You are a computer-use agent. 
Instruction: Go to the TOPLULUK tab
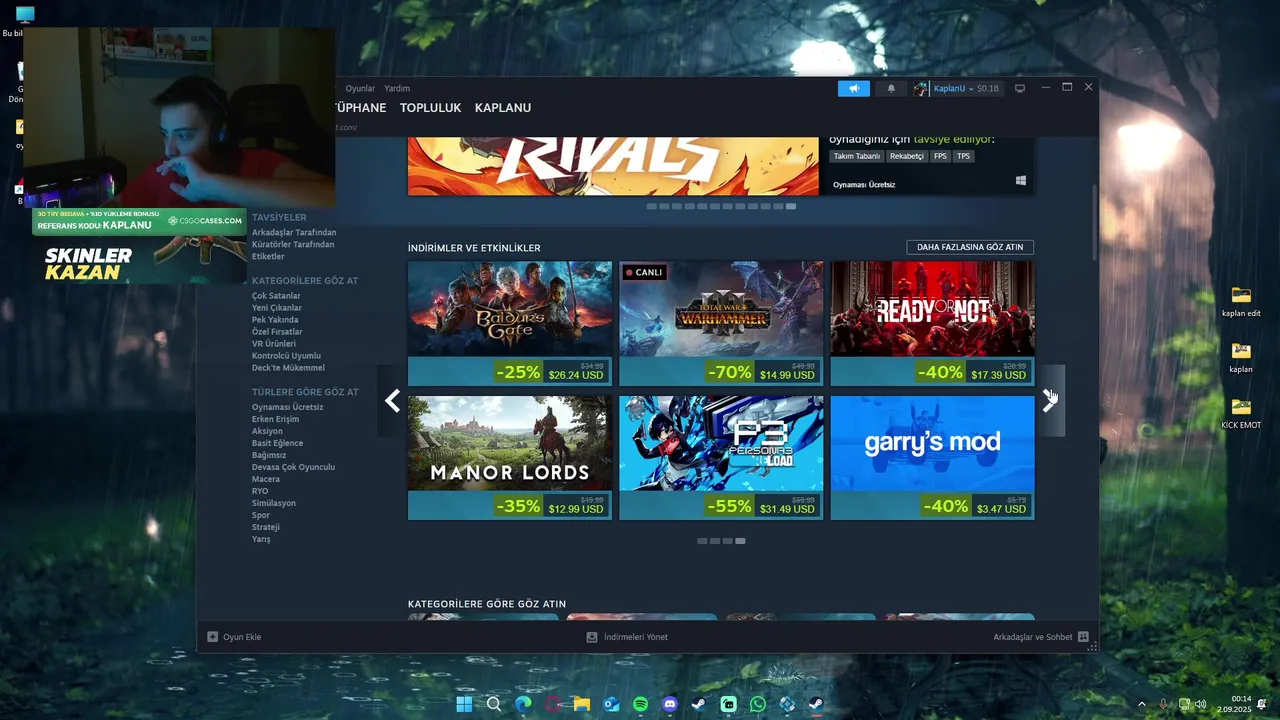point(430,107)
